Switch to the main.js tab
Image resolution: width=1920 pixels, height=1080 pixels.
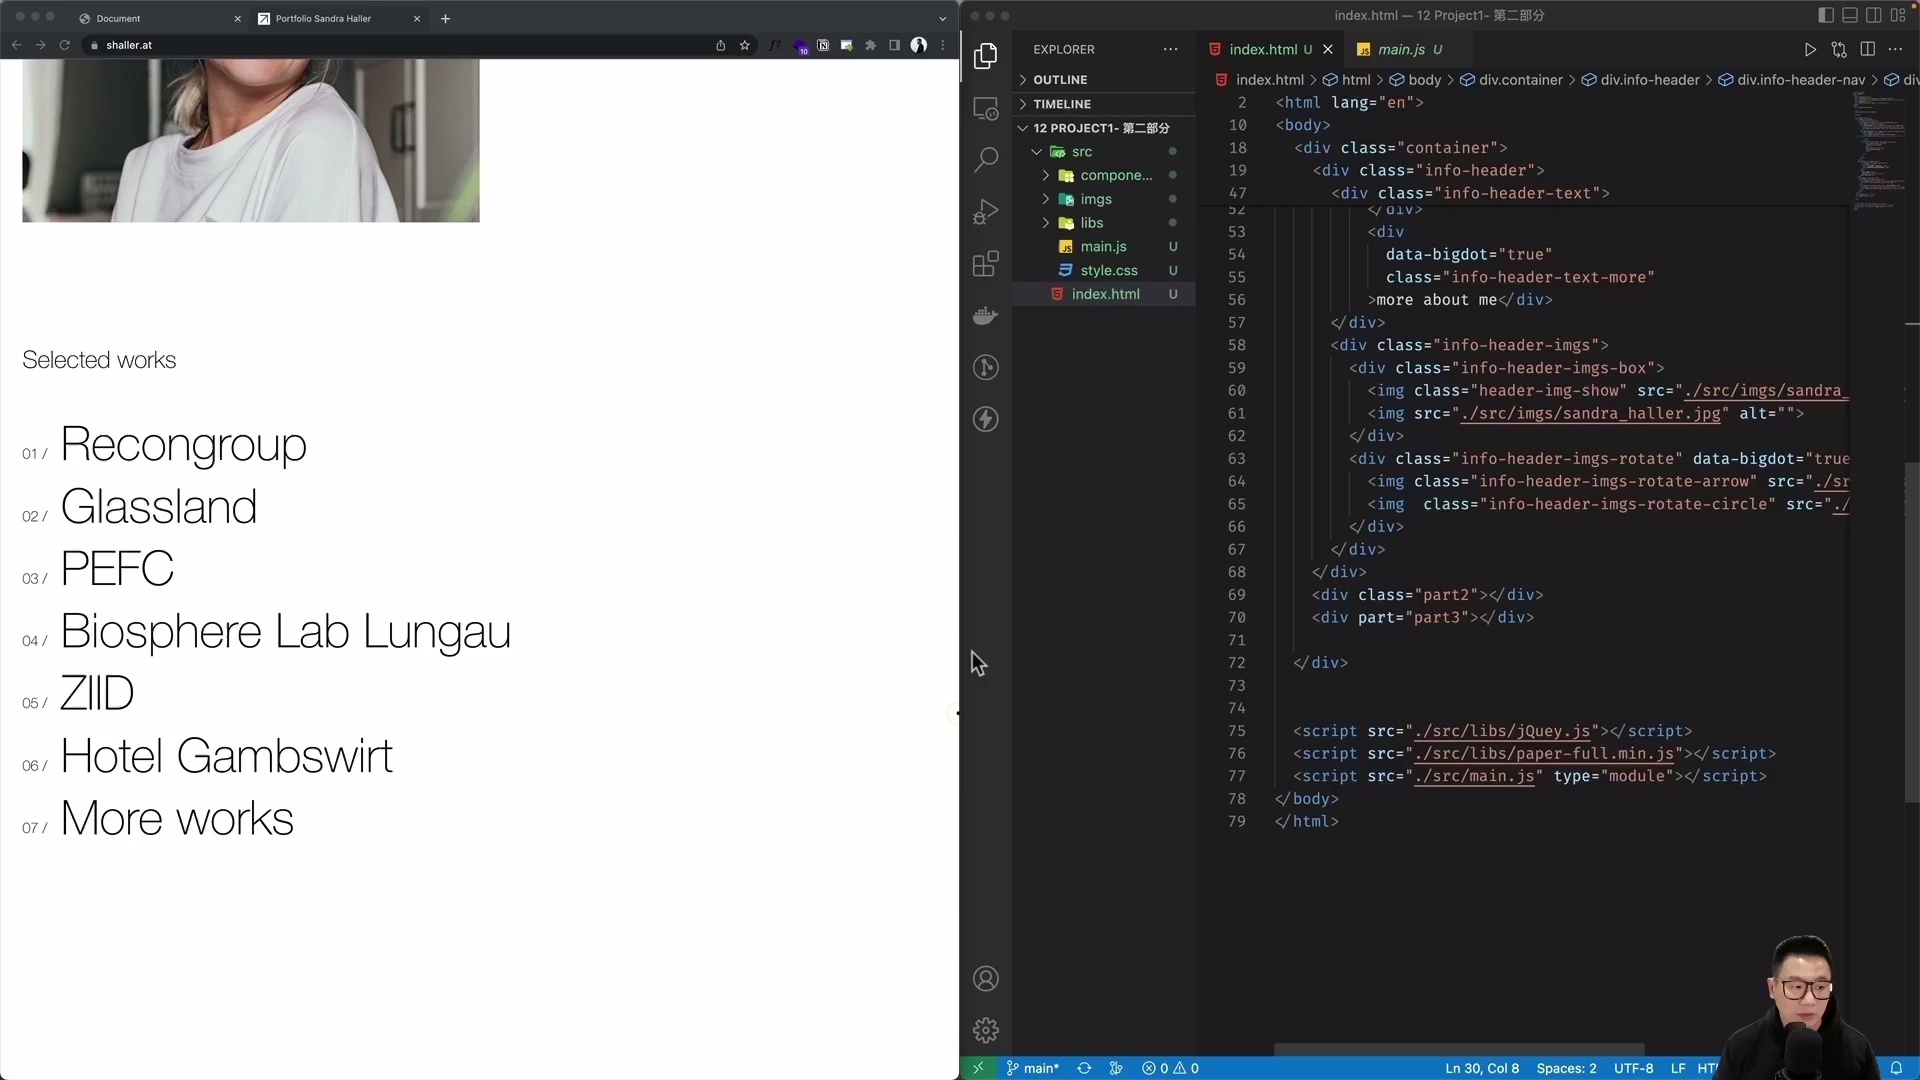click(1404, 49)
